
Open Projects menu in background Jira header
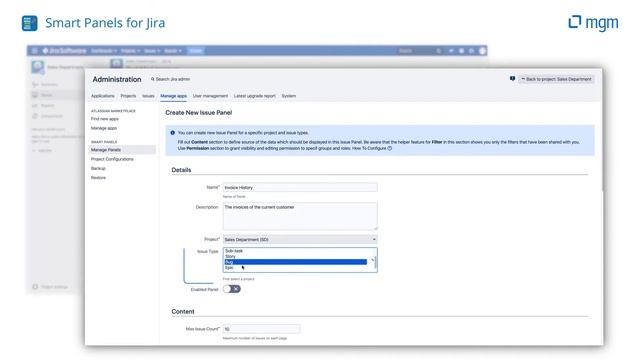coord(130,51)
